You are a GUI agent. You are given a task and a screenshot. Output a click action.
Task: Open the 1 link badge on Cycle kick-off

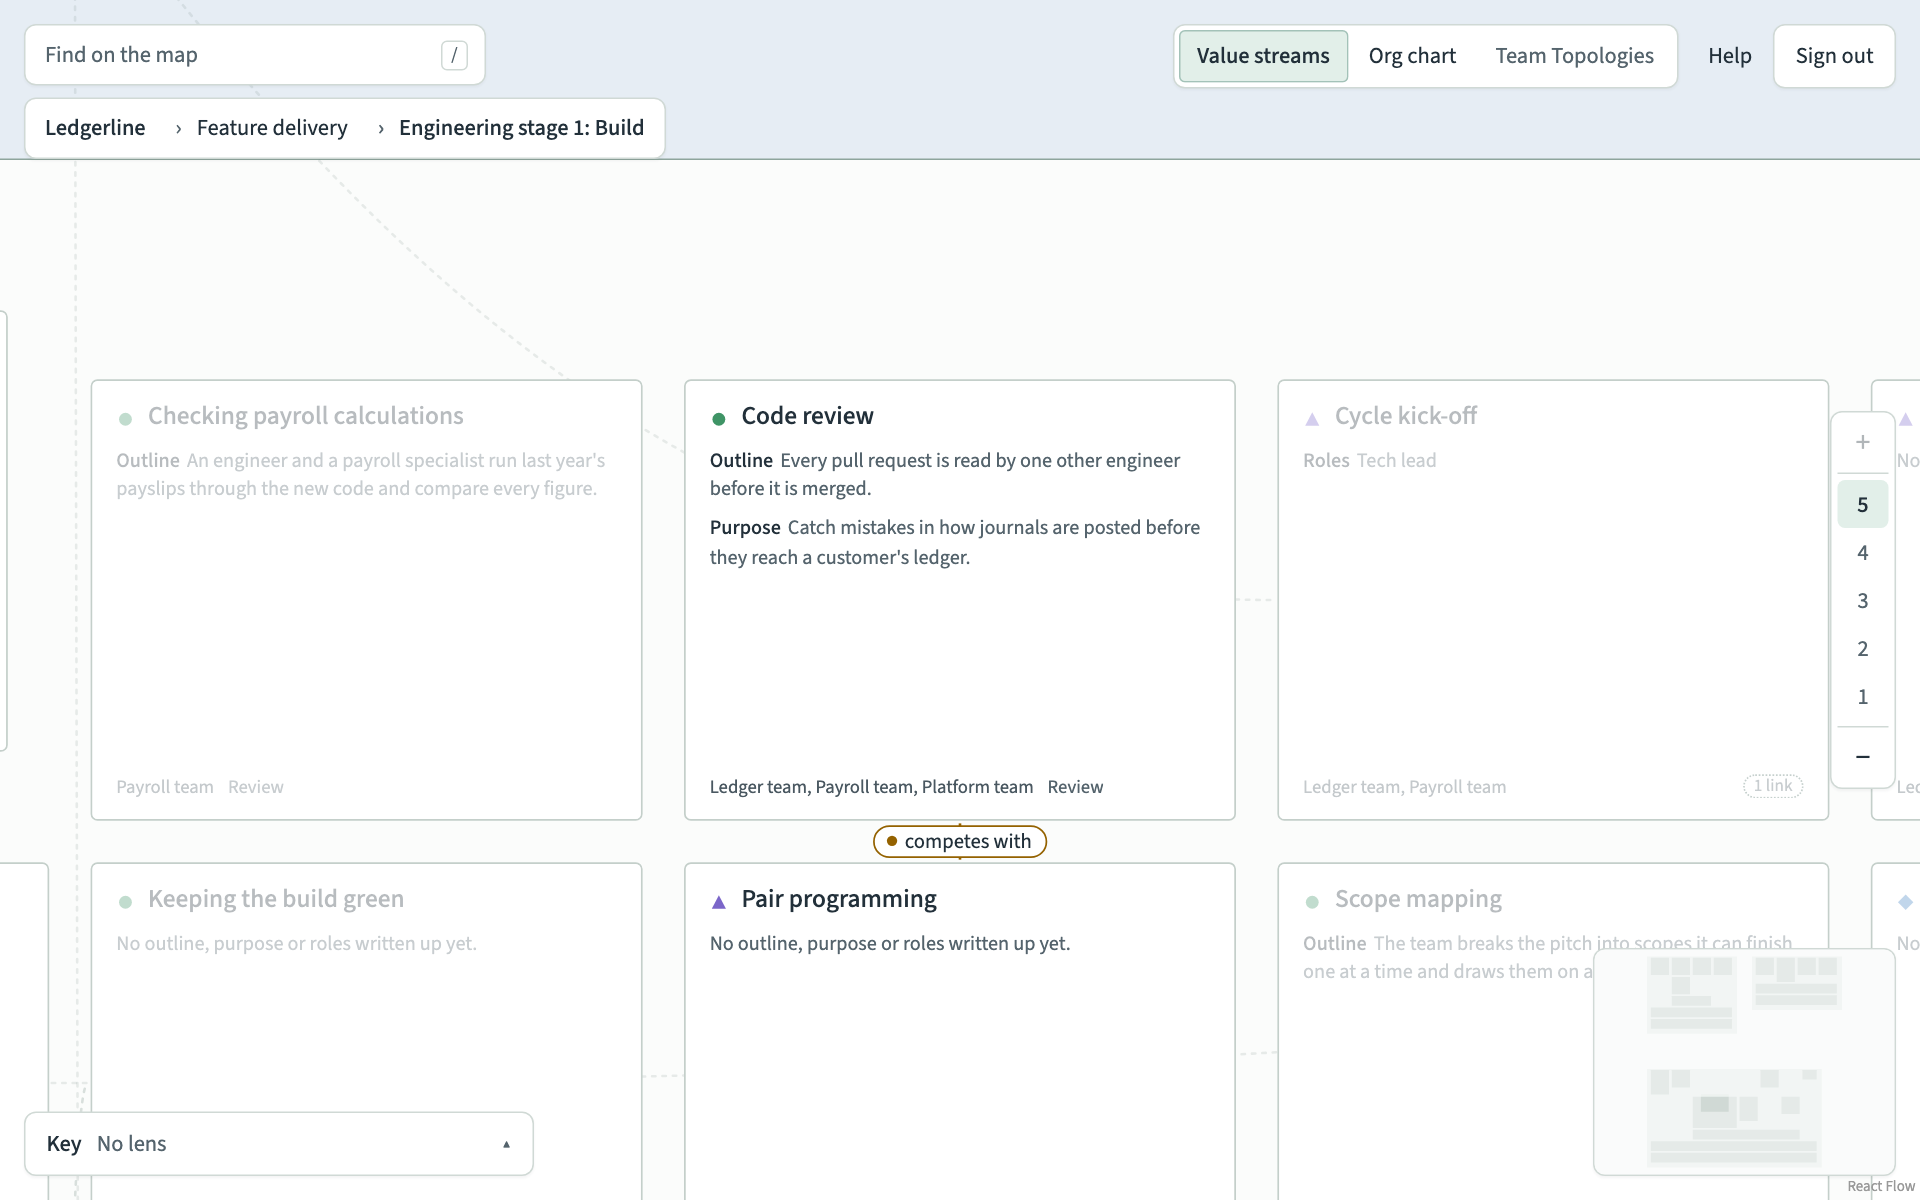point(1772,786)
